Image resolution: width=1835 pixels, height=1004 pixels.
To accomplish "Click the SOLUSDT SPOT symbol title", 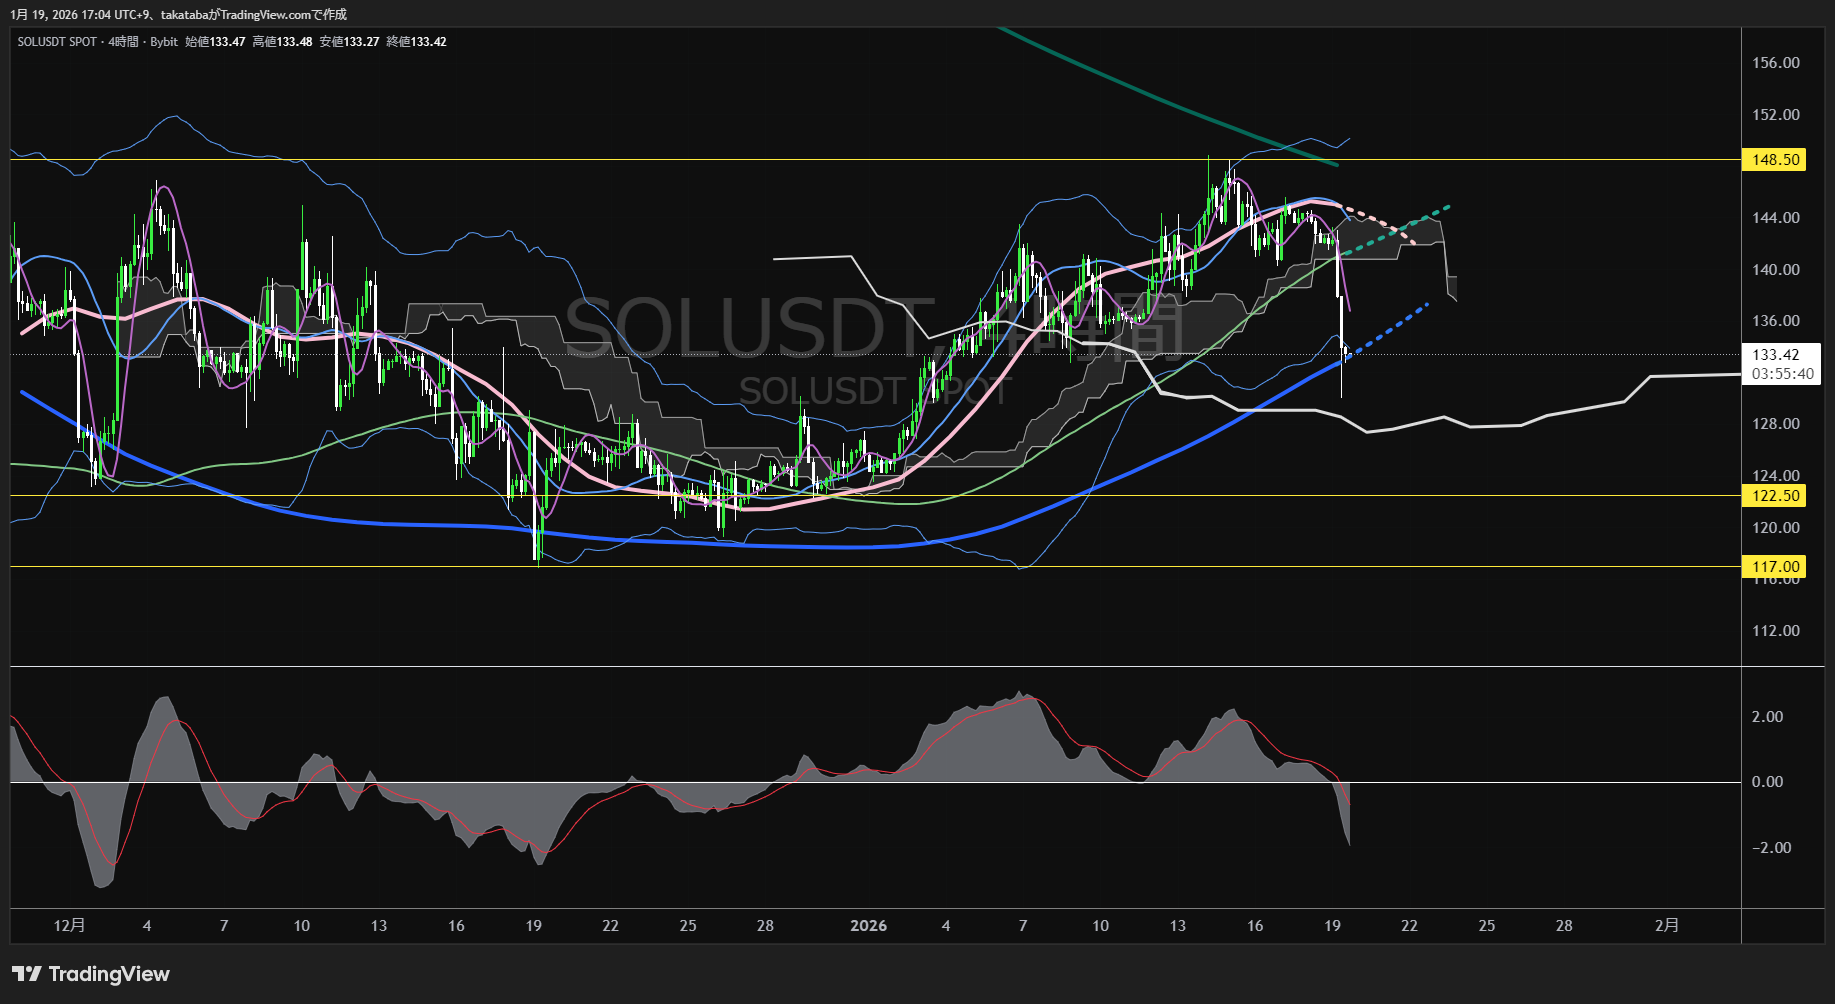I will coord(57,42).
